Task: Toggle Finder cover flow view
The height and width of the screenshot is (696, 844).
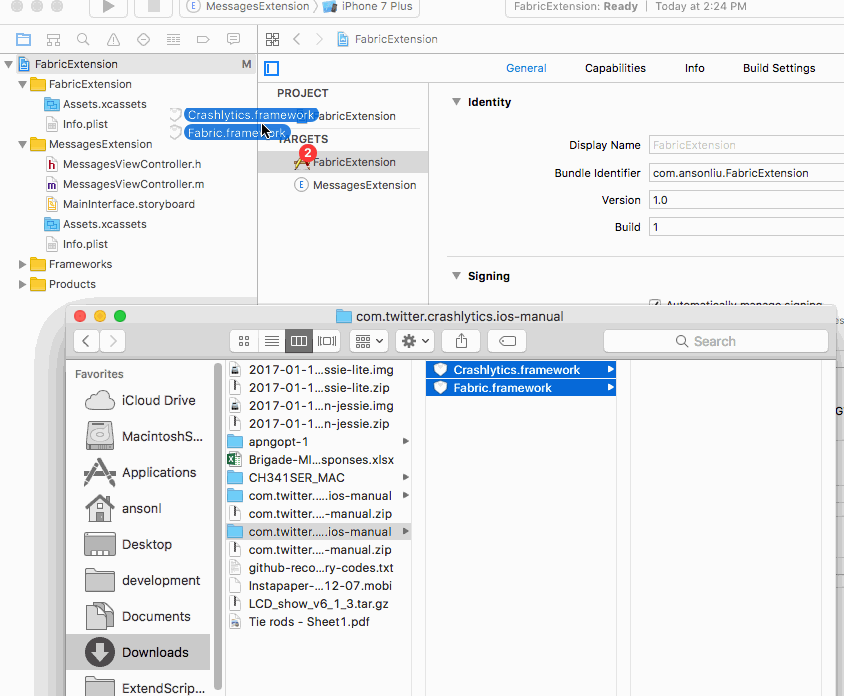Action: point(327,340)
